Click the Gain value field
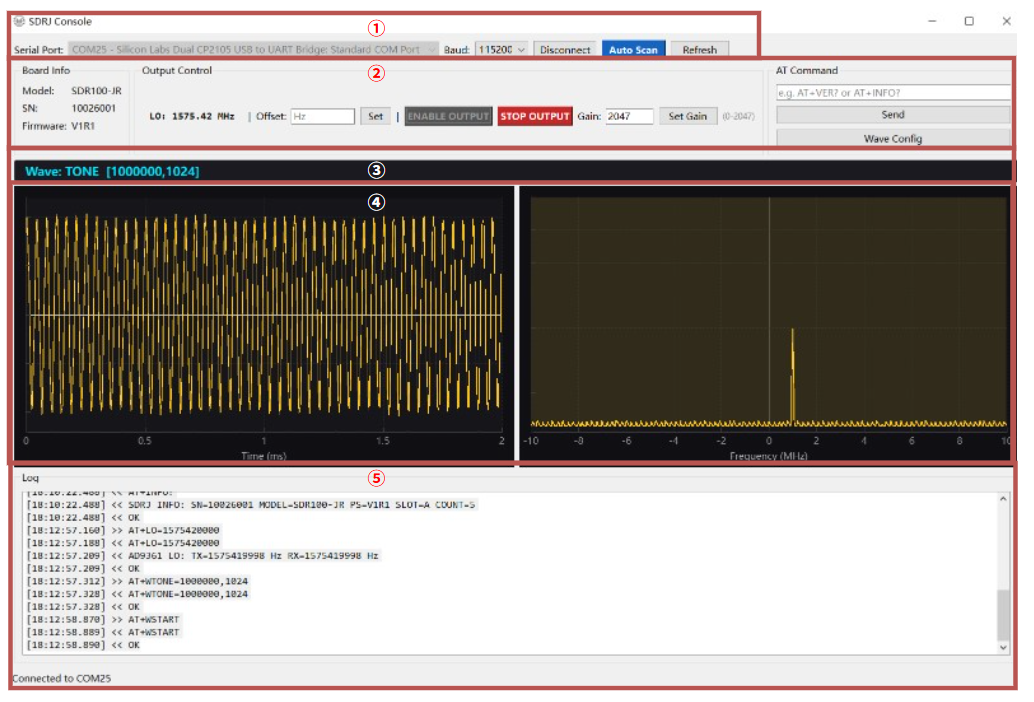Screen dimensions: 1034x702 629,117
